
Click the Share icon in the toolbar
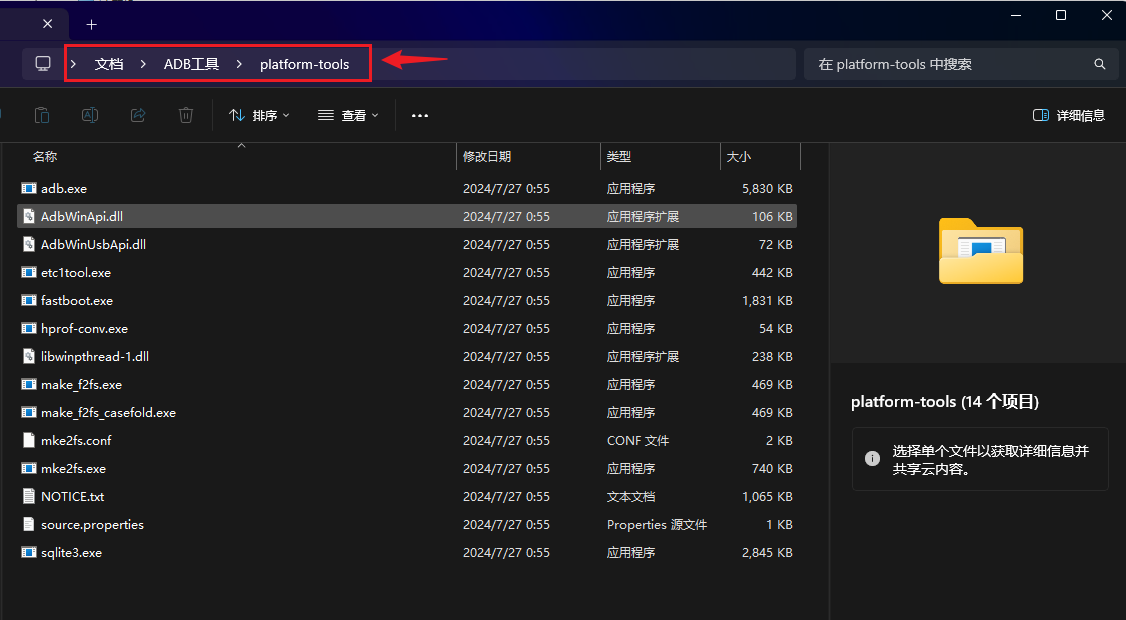coord(138,115)
